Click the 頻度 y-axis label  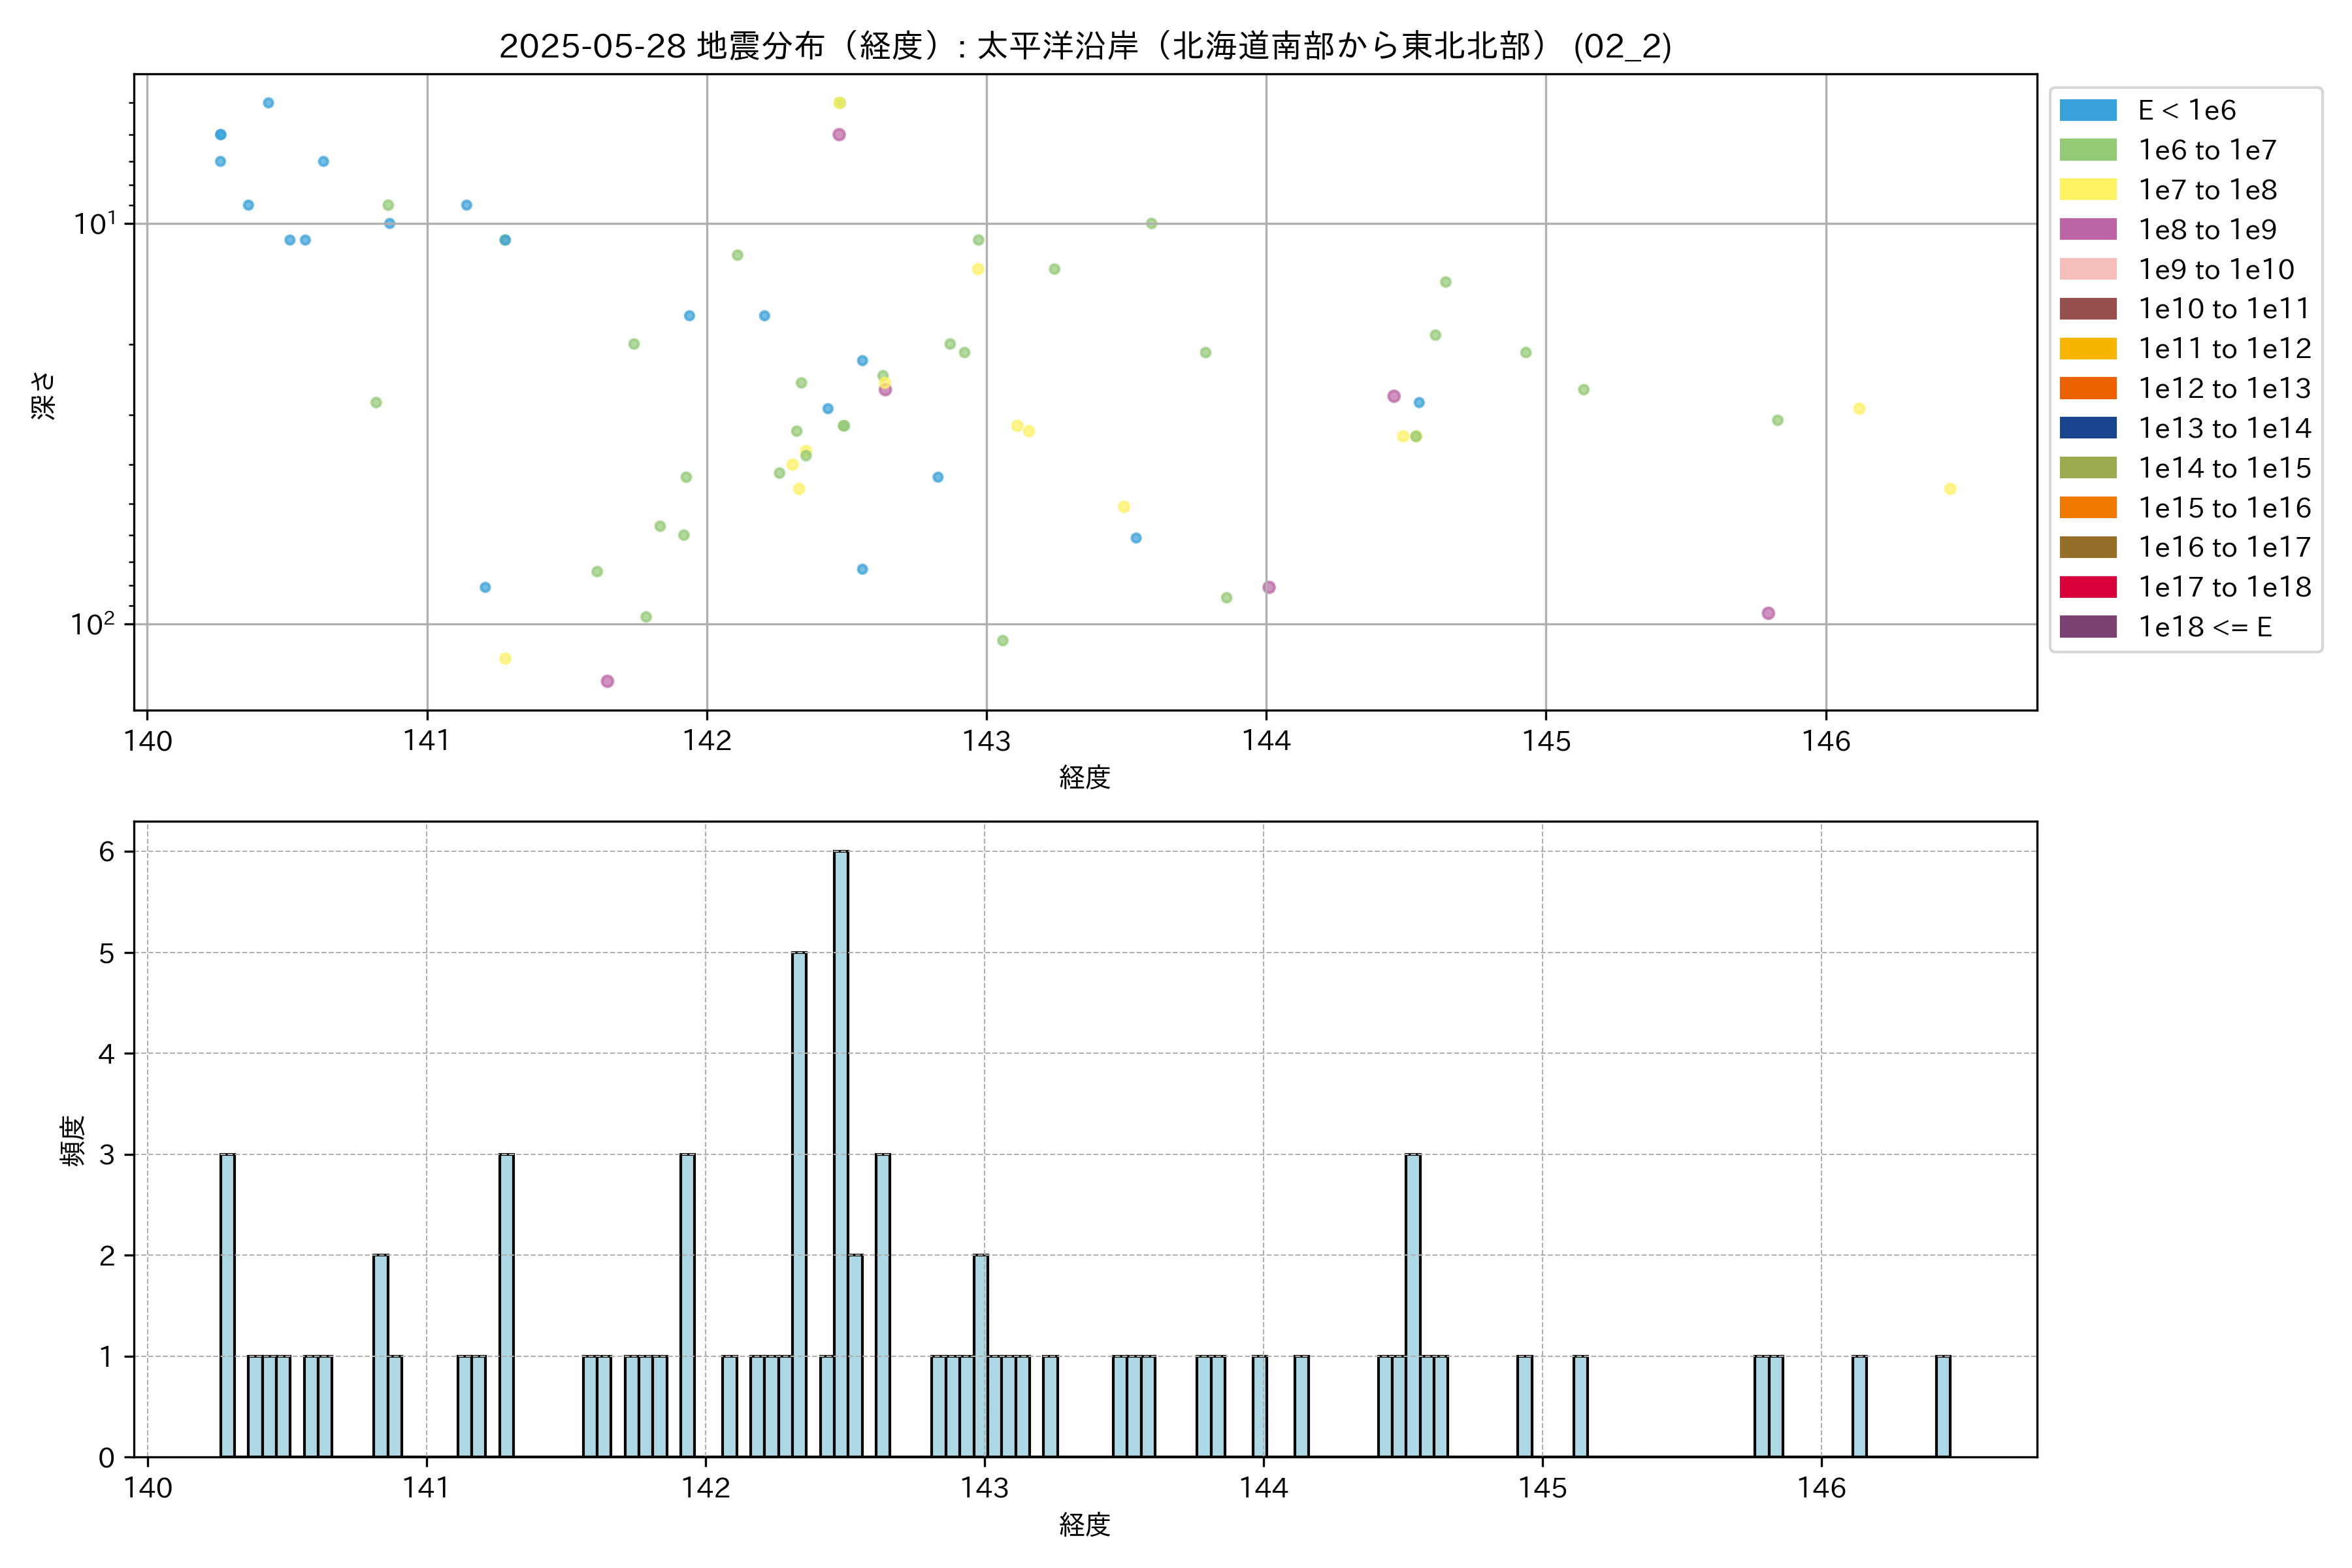point(72,1140)
